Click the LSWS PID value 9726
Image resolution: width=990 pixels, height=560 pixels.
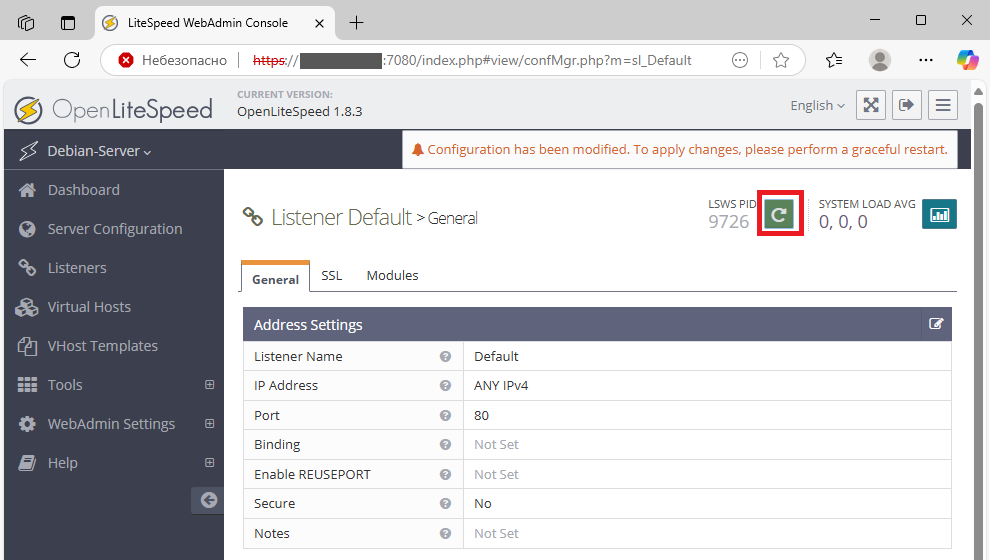pos(728,222)
